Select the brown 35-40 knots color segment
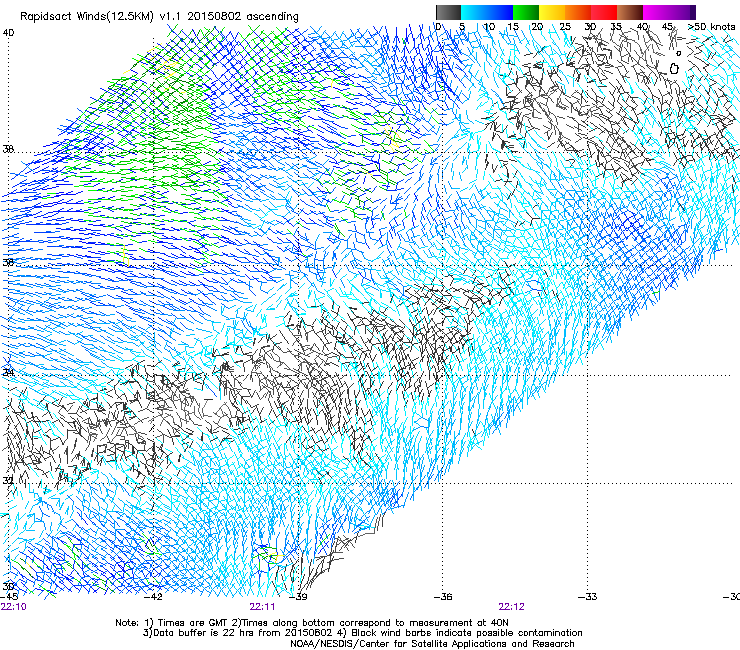740x650 pixels. pos(630,12)
